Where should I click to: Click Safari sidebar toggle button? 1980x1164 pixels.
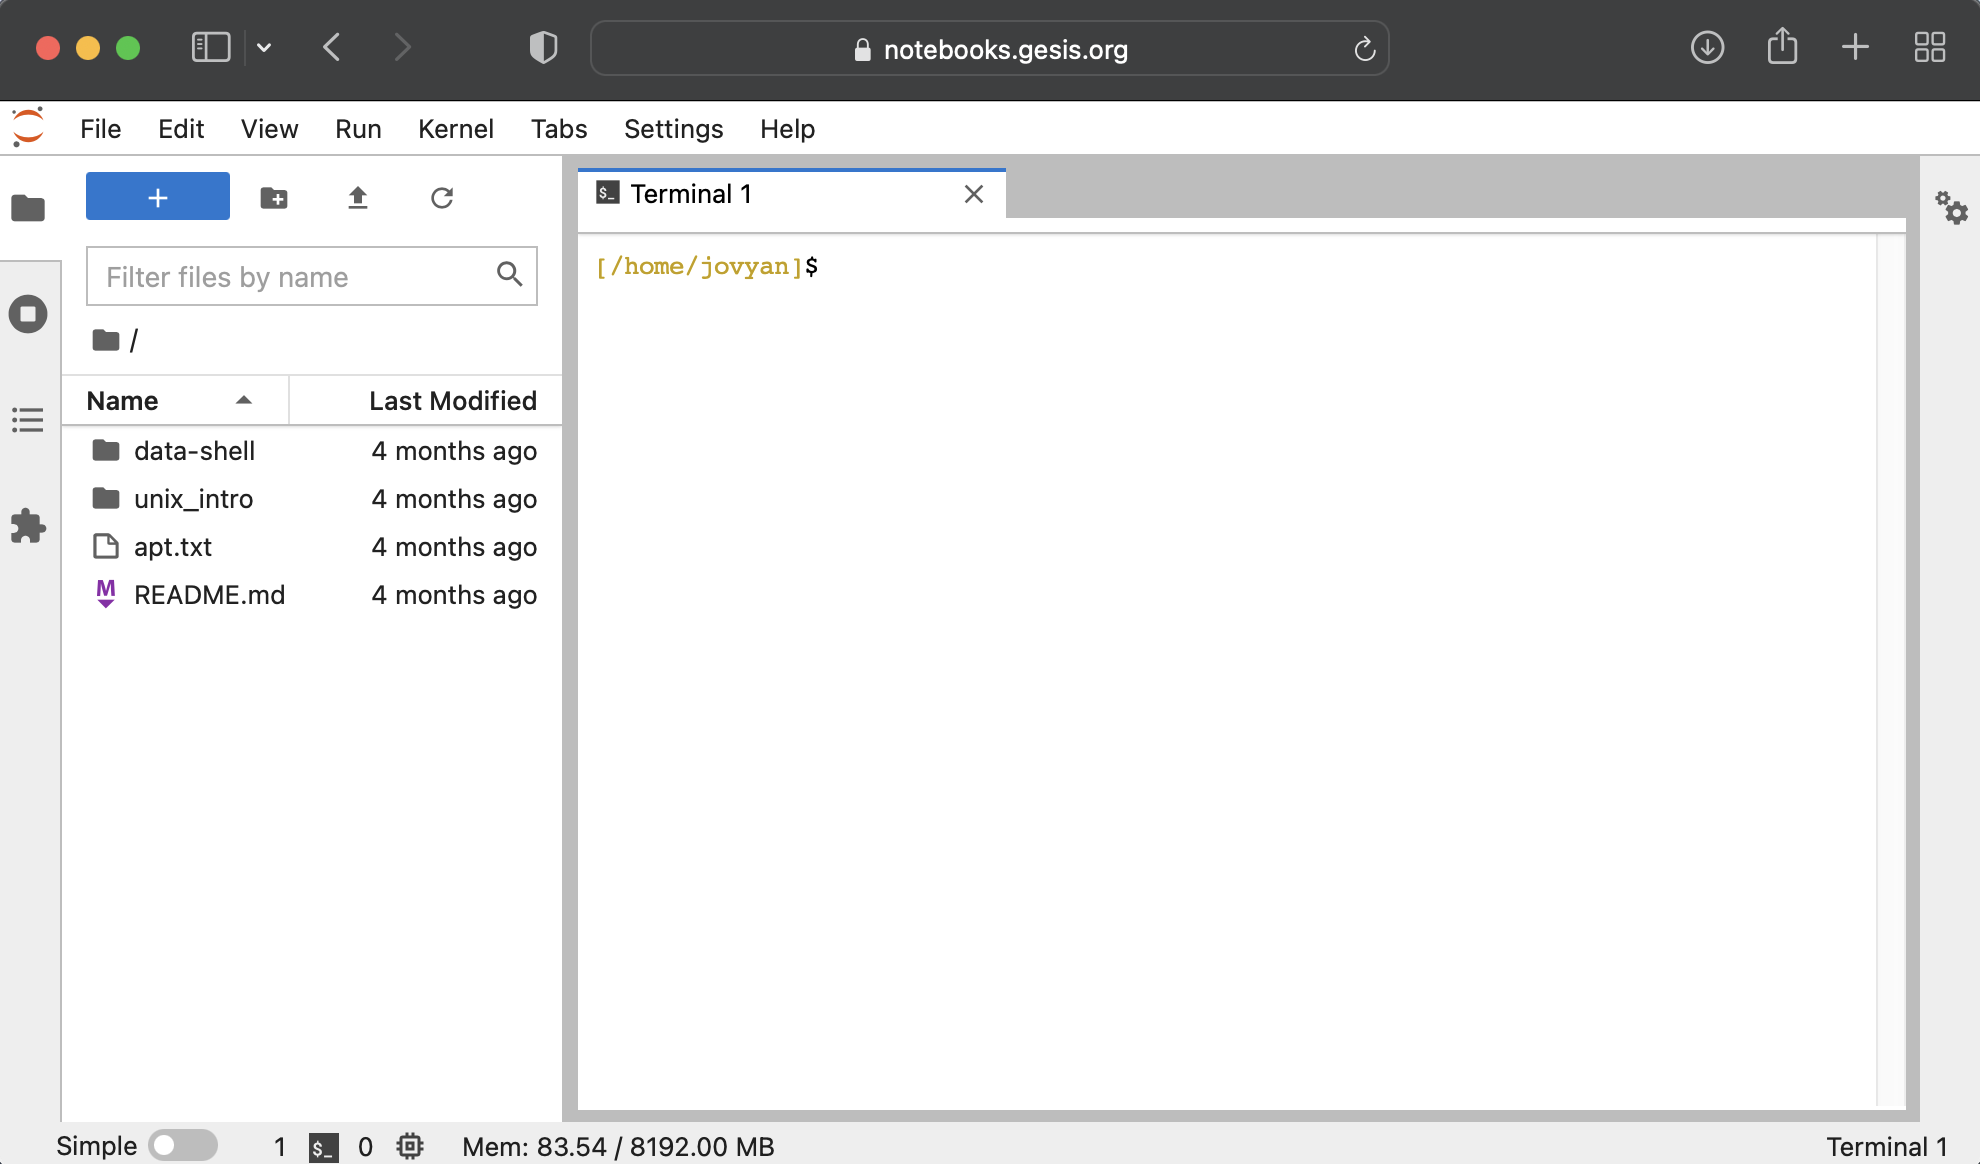pyautogui.click(x=211, y=48)
